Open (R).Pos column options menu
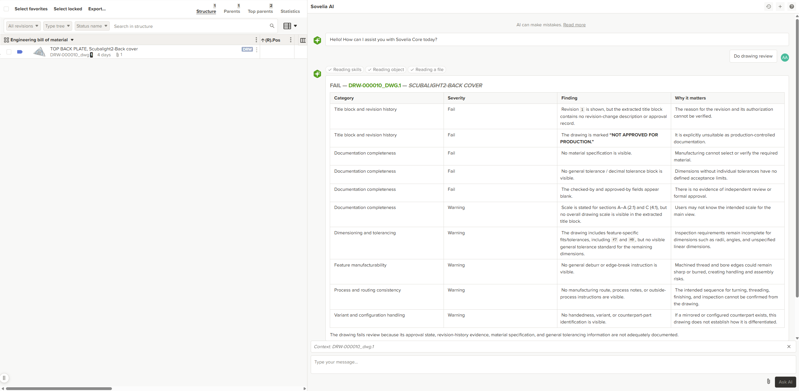Viewport: 799px width, 391px height. [290, 40]
